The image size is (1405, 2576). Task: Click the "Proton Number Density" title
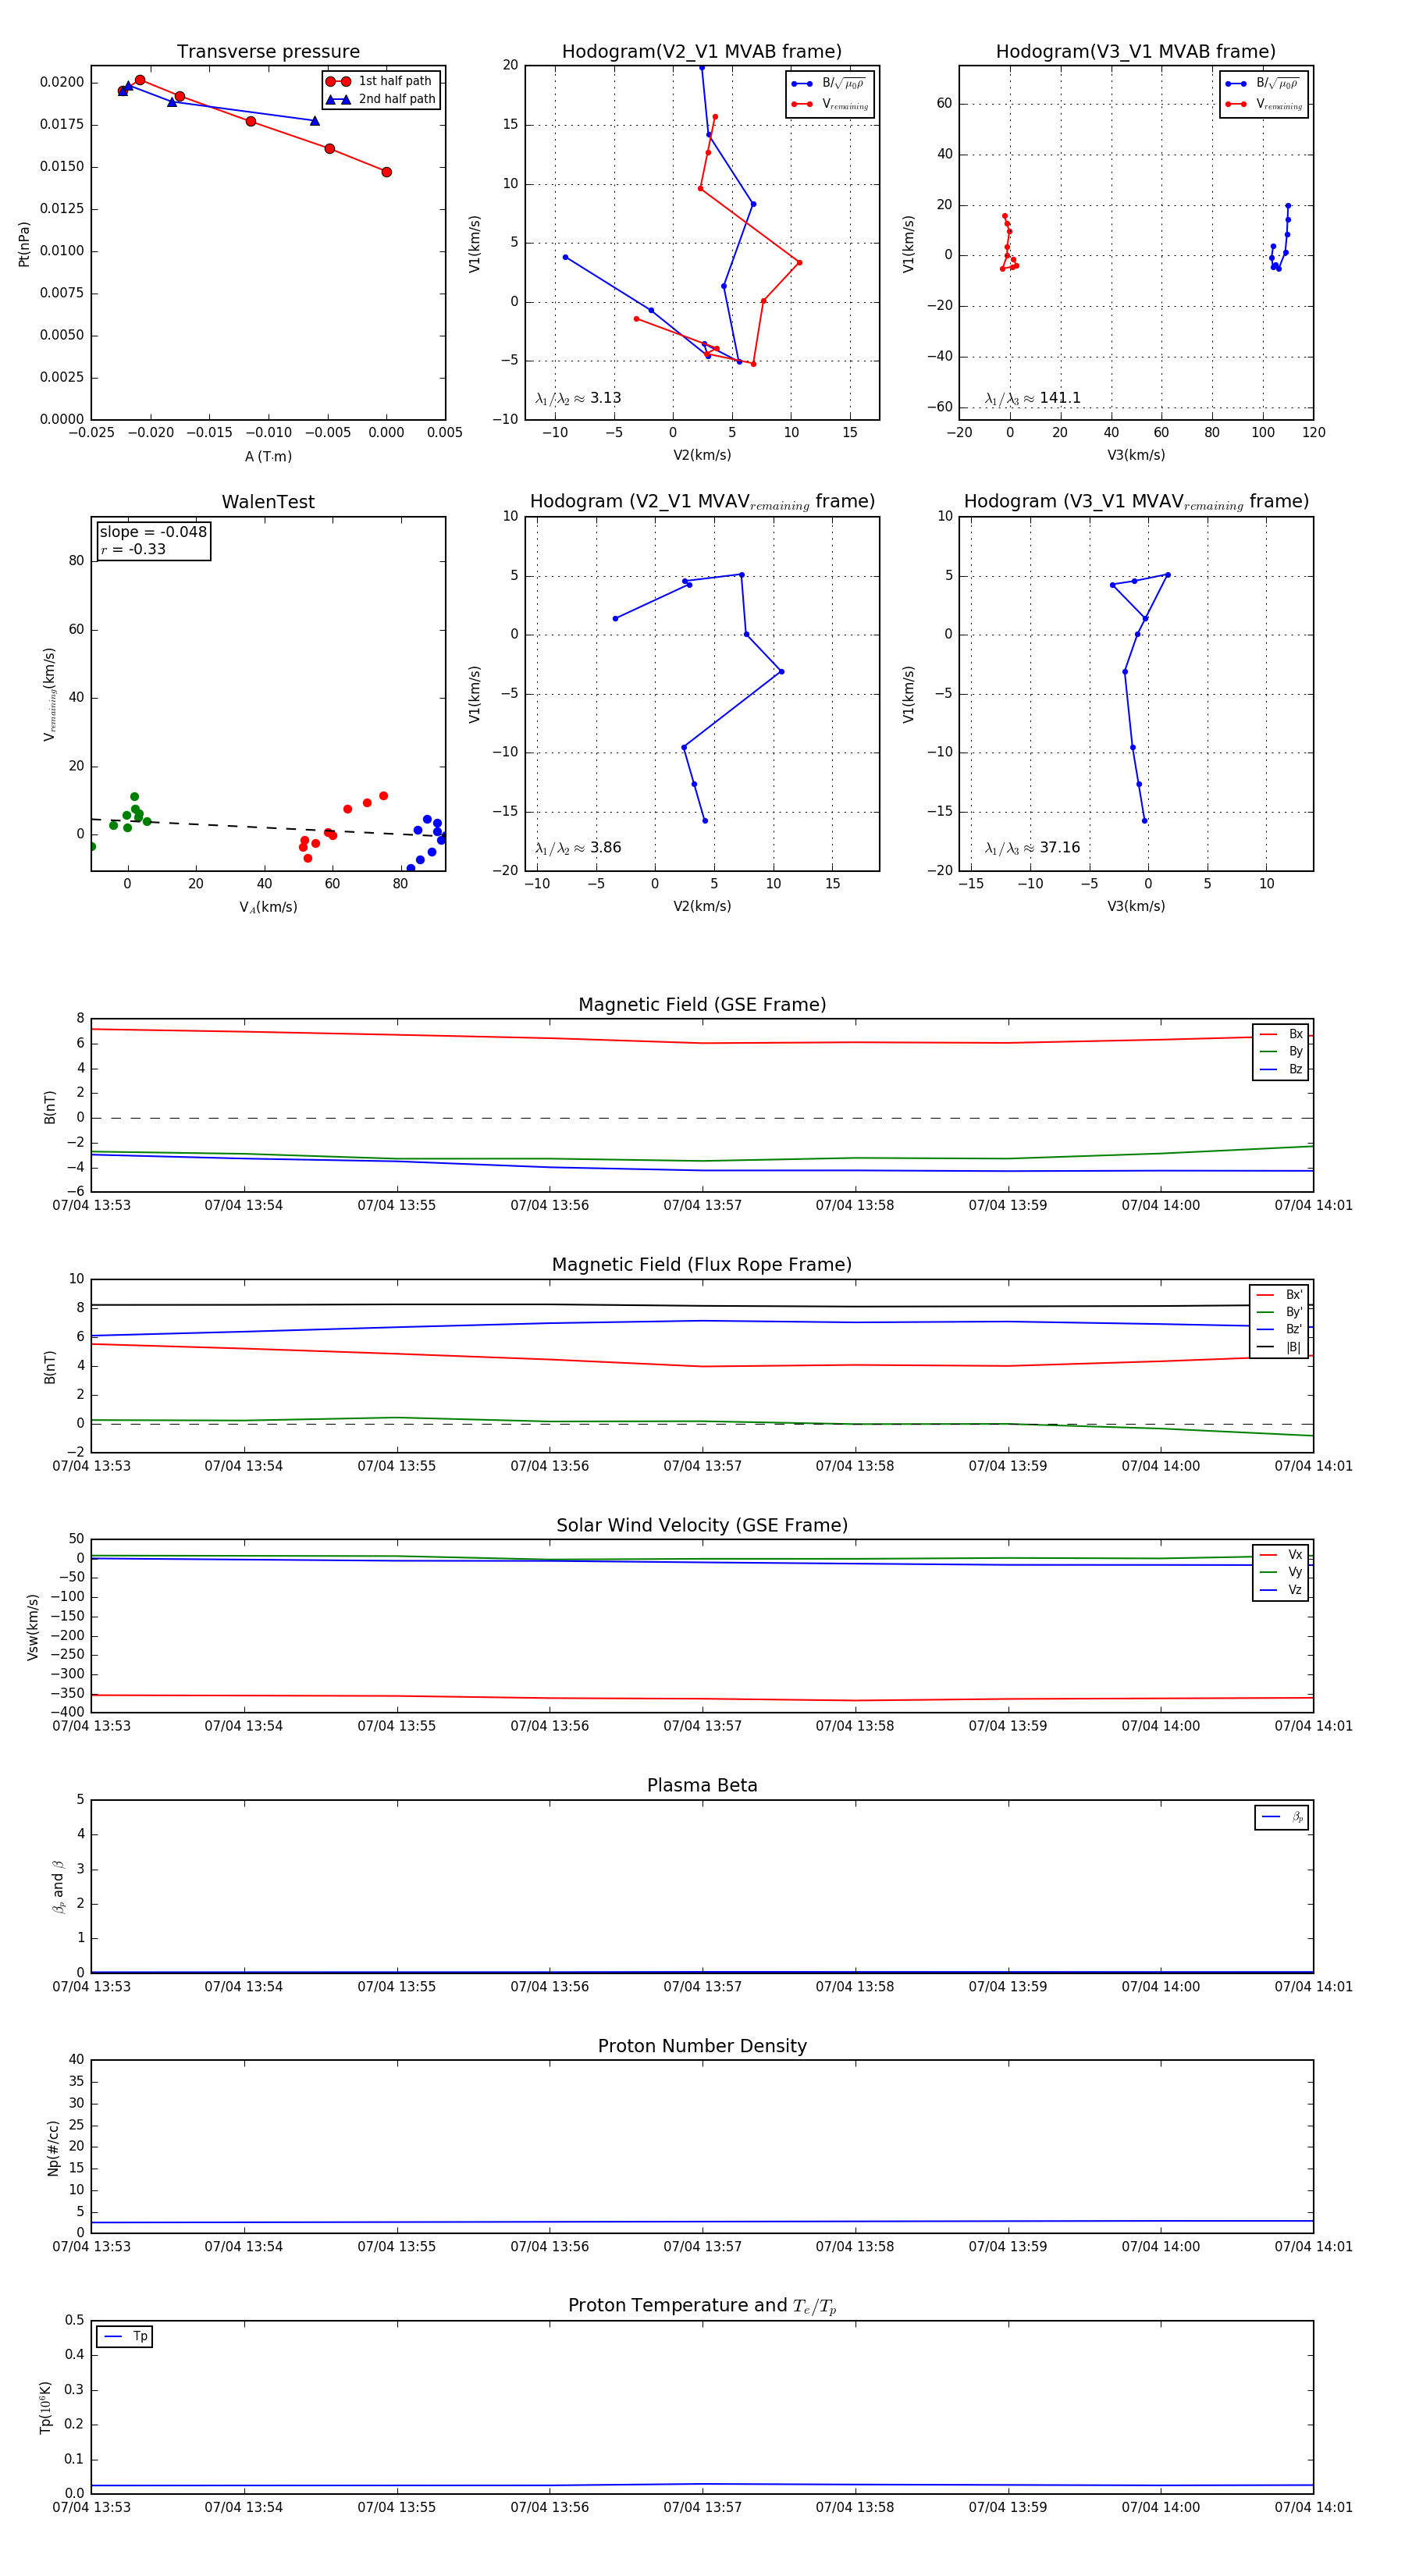coord(702,2046)
